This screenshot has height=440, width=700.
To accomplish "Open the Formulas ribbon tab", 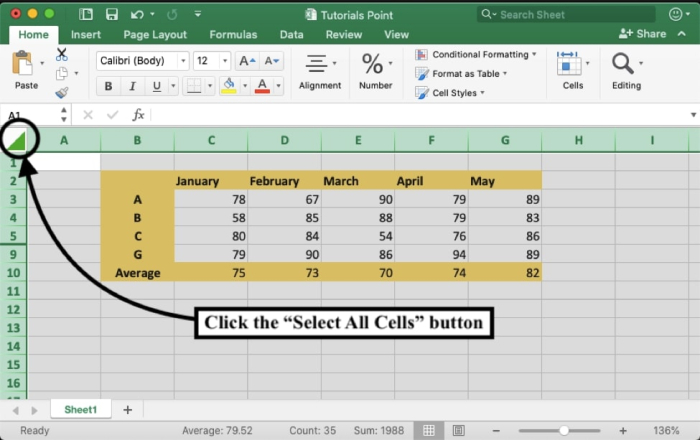I will click(x=232, y=34).
